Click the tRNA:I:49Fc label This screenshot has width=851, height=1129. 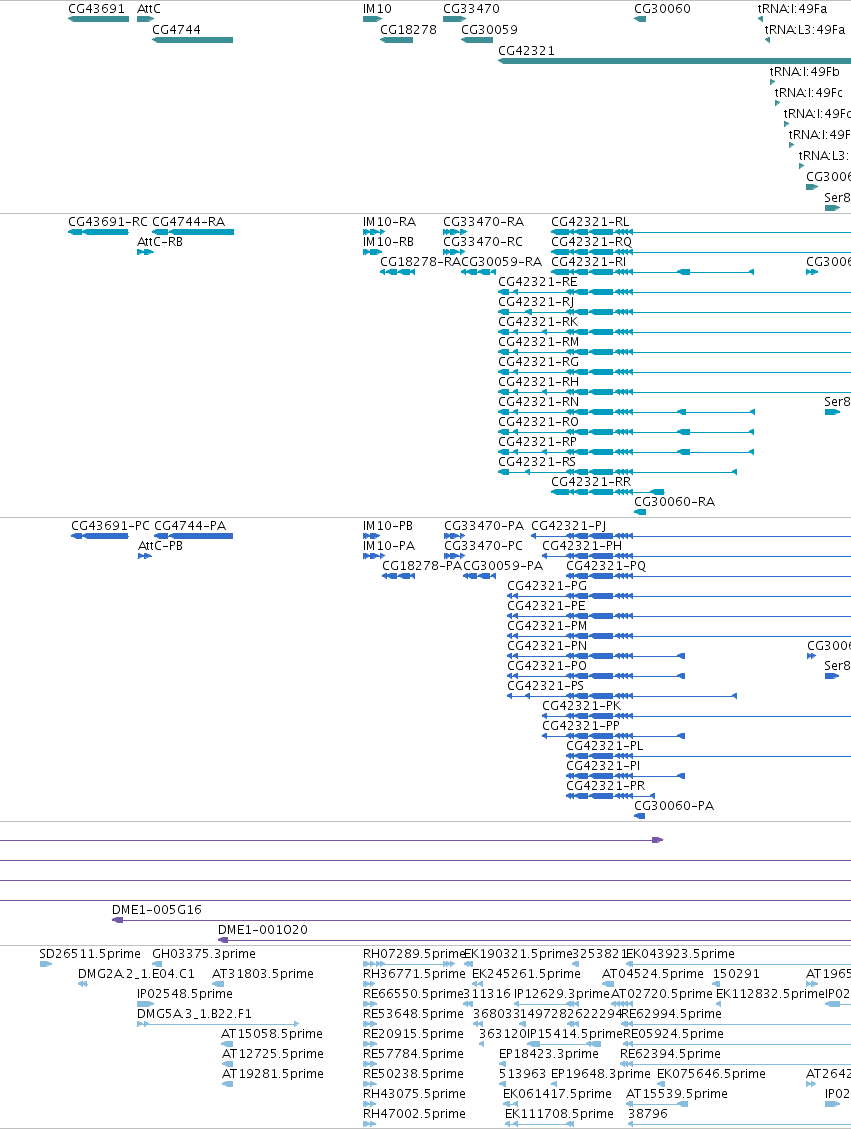pos(809,92)
